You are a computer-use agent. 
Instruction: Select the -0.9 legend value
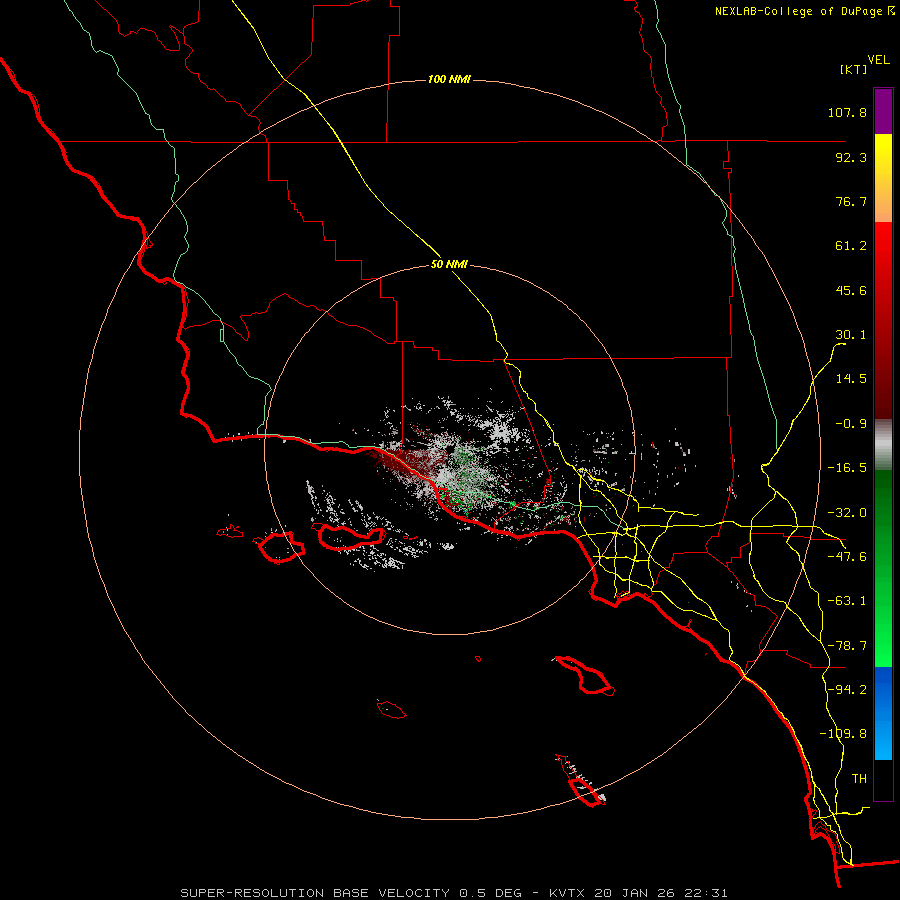[x=851, y=424]
